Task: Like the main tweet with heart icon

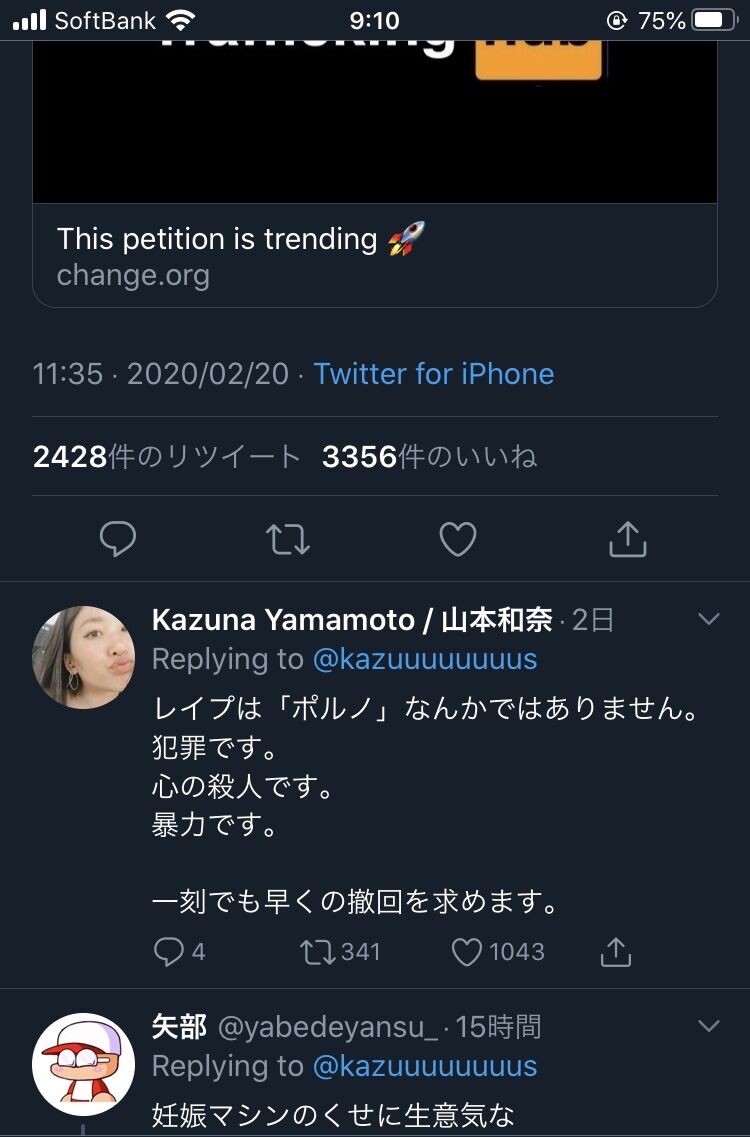Action: 458,540
